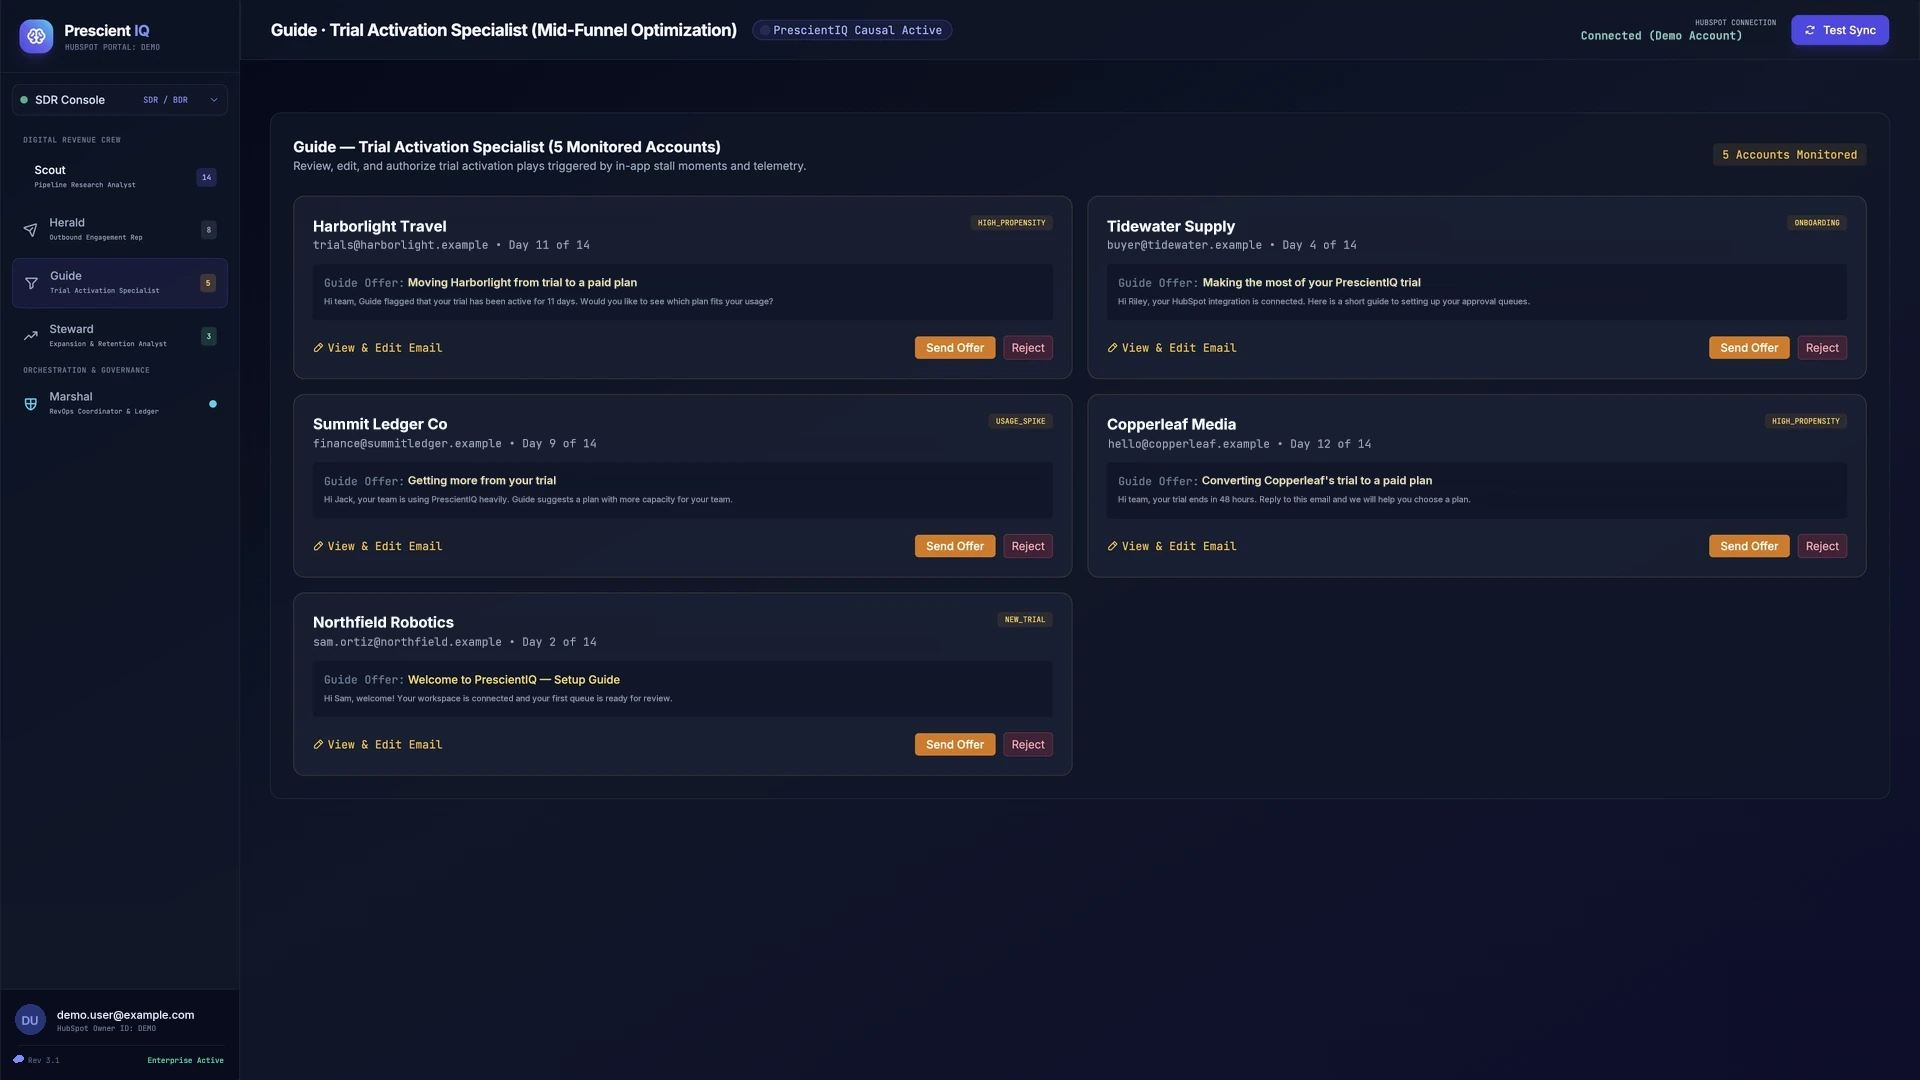The height and width of the screenshot is (1080, 1920).
Task: Click the pencil icon on Copperleaf Media card
Action: 1112,546
